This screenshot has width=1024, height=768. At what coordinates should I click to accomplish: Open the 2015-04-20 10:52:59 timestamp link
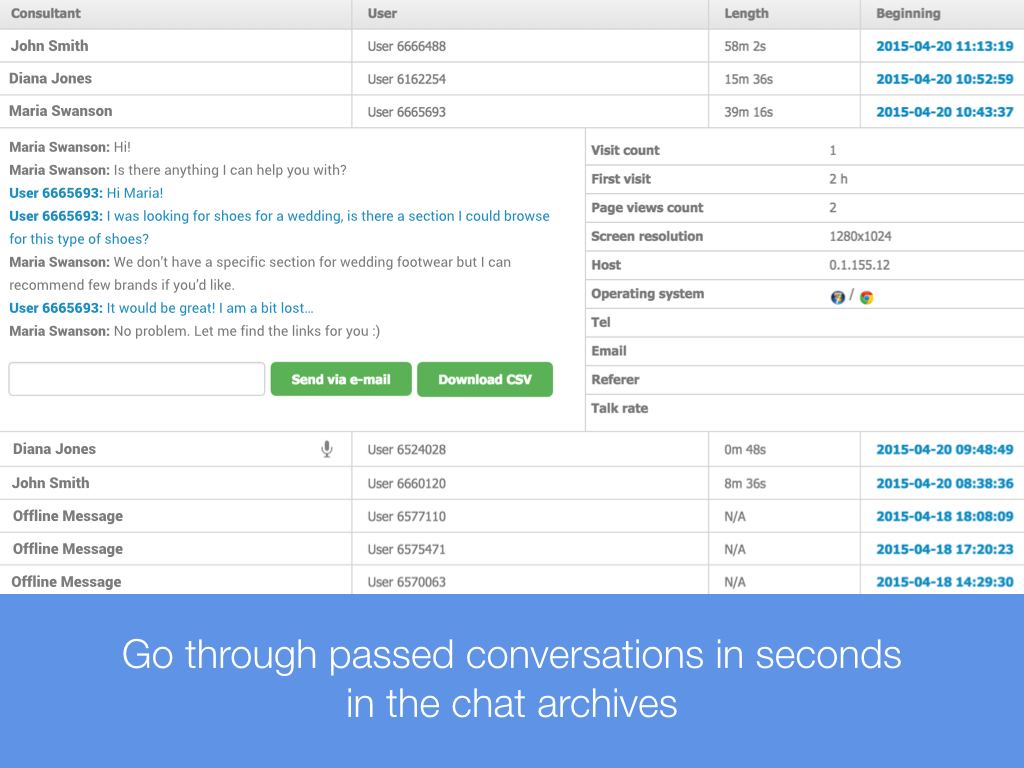(x=944, y=79)
